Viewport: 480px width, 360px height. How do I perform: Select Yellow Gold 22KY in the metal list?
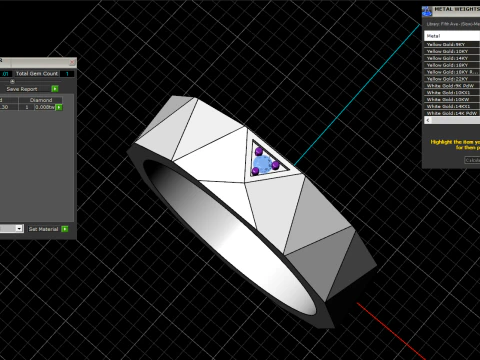point(452,79)
